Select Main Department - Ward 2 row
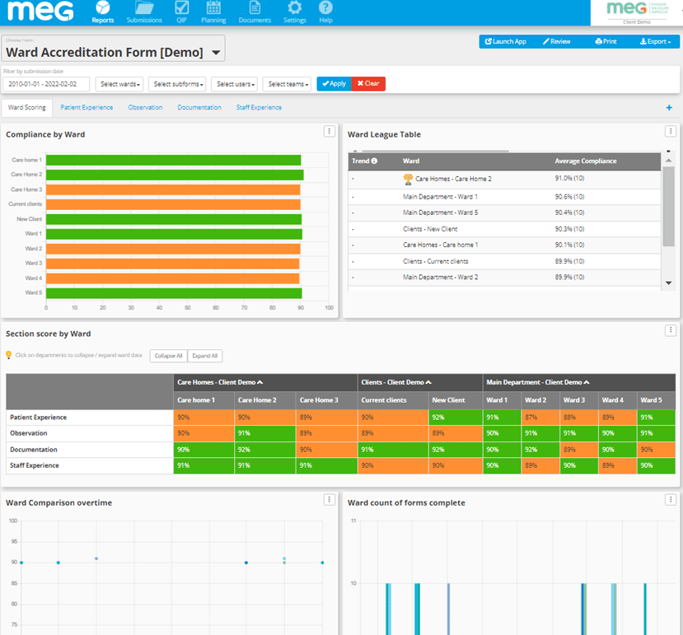Screen dimensions: 683x635 tap(505, 277)
